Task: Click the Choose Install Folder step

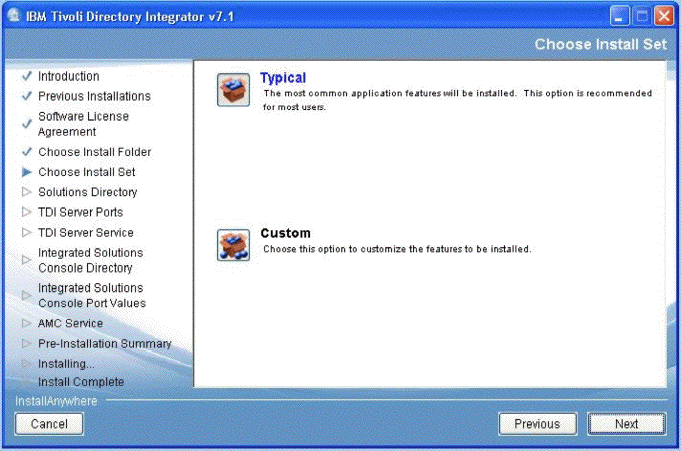Action: pyautogui.click(x=95, y=152)
